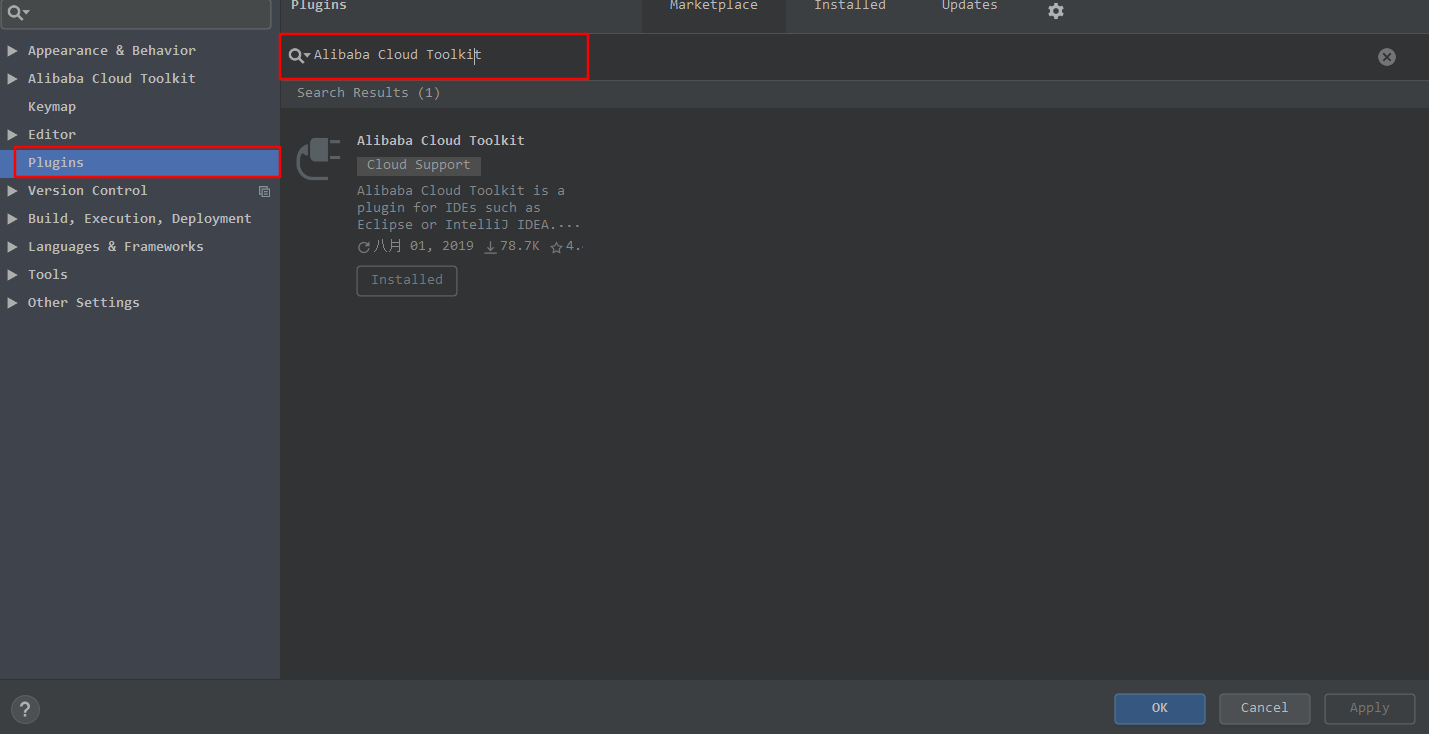Screen dimensions: 1429x734
Task: Expand Alibaba Cloud Toolkit settings node
Action: [12, 79]
